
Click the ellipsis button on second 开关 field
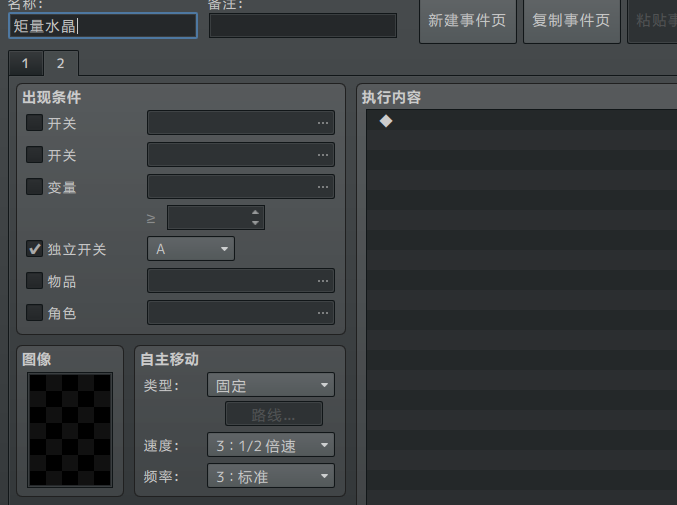(322, 155)
